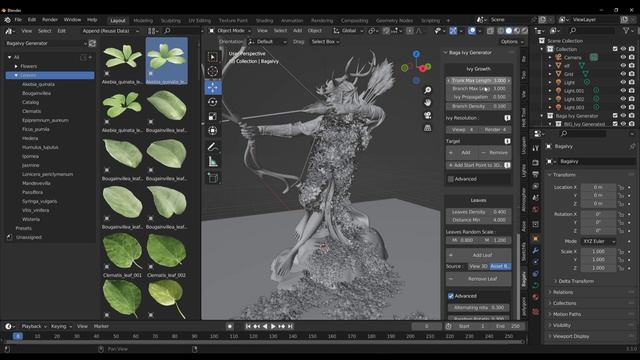Activate the Transform tool
The image size is (640, 360).
point(213,131)
